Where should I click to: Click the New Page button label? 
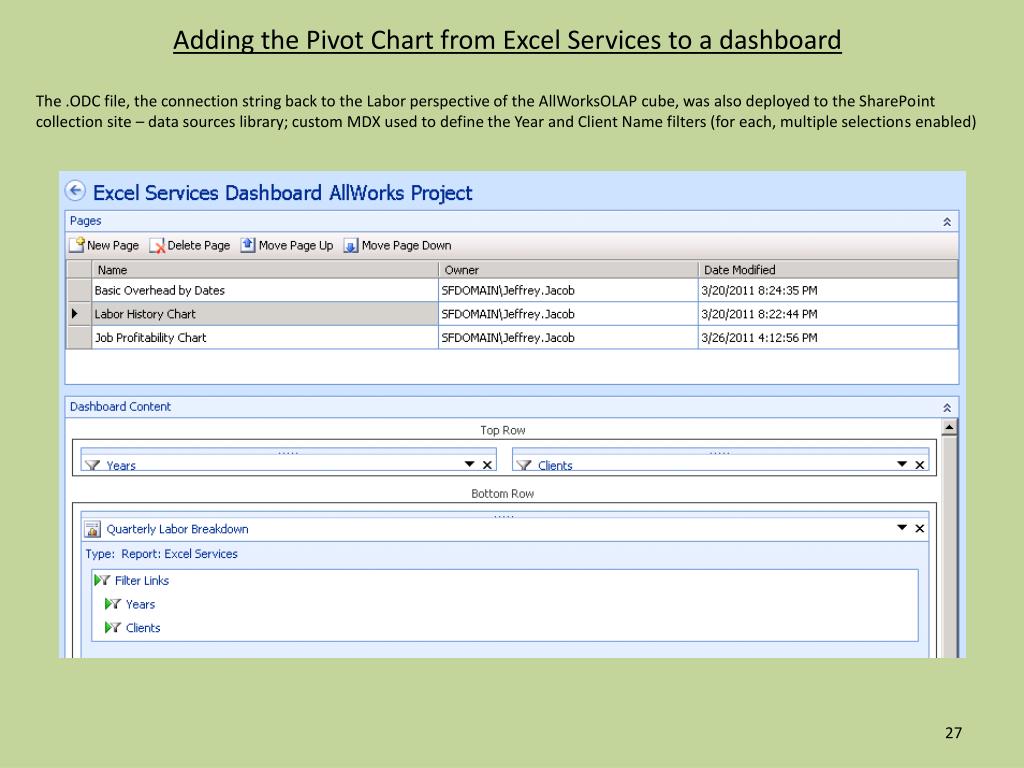tap(113, 246)
